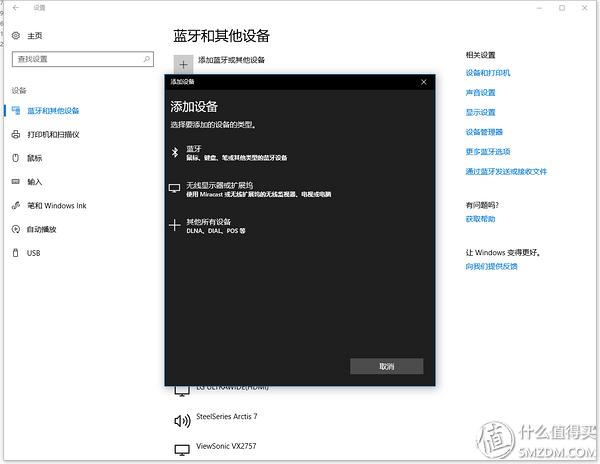Click the SteelSeries Arctis 7 speaker icon
600x464 pixels.
pos(182,421)
